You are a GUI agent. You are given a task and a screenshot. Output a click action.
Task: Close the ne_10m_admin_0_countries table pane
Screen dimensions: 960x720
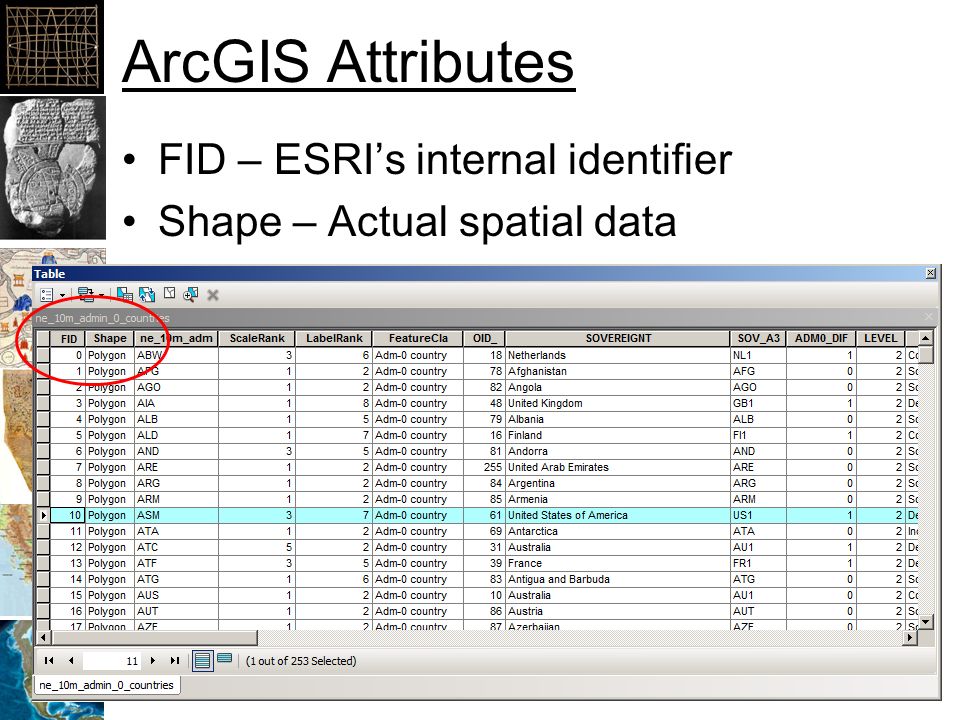pos(929,317)
